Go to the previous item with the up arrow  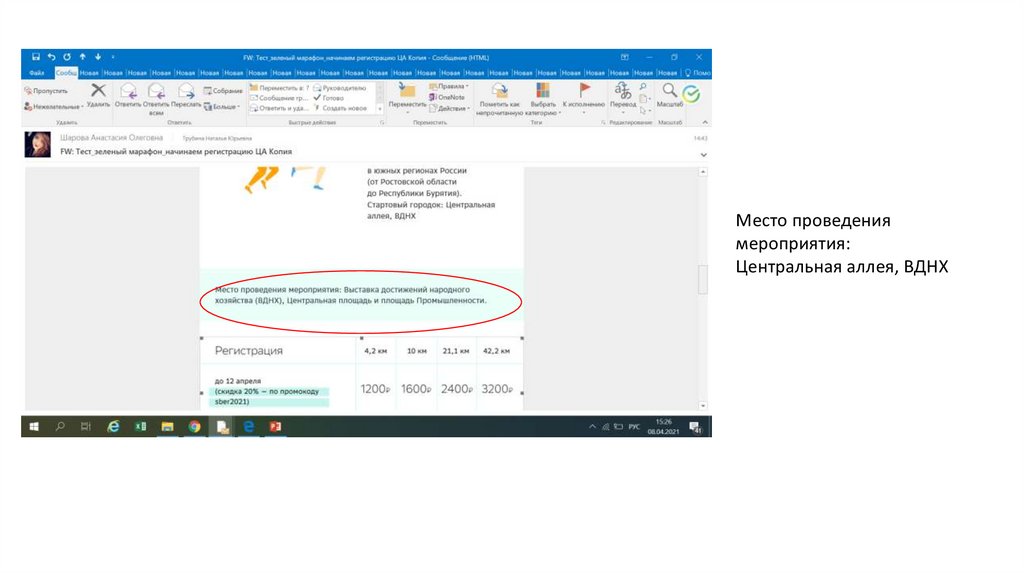pyautogui.click(x=82, y=57)
